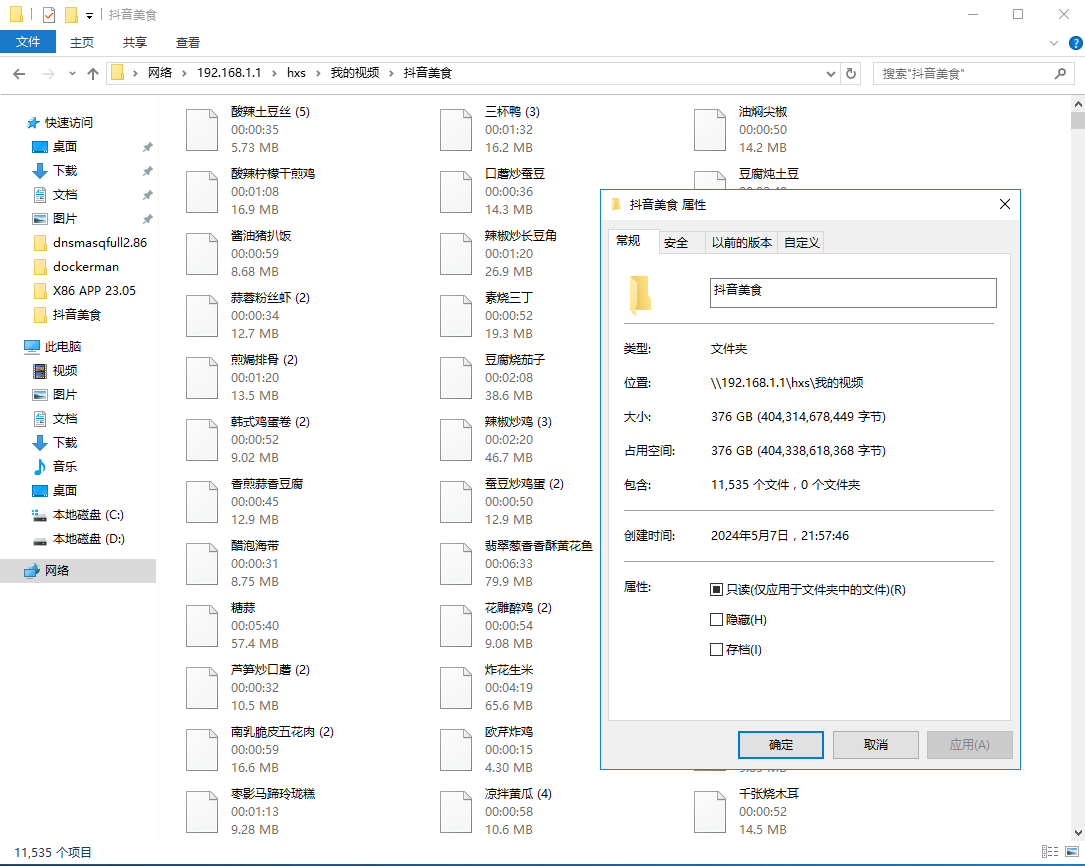This screenshot has width=1085, height=866.
Task: Expand the address bar history dropdown
Action: [x=831, y=73]
